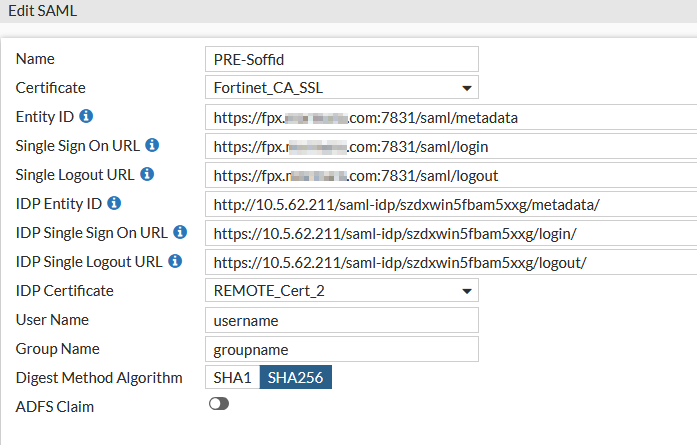
Task: Click the IDP Single Logout URL field
Action: coord(450,262)
